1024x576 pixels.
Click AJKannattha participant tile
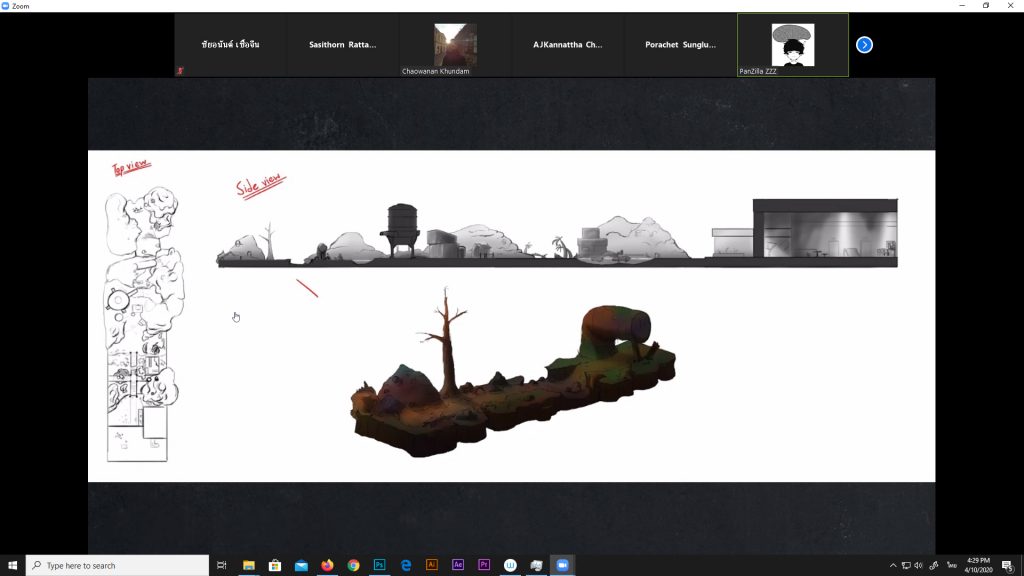(567, 45)
